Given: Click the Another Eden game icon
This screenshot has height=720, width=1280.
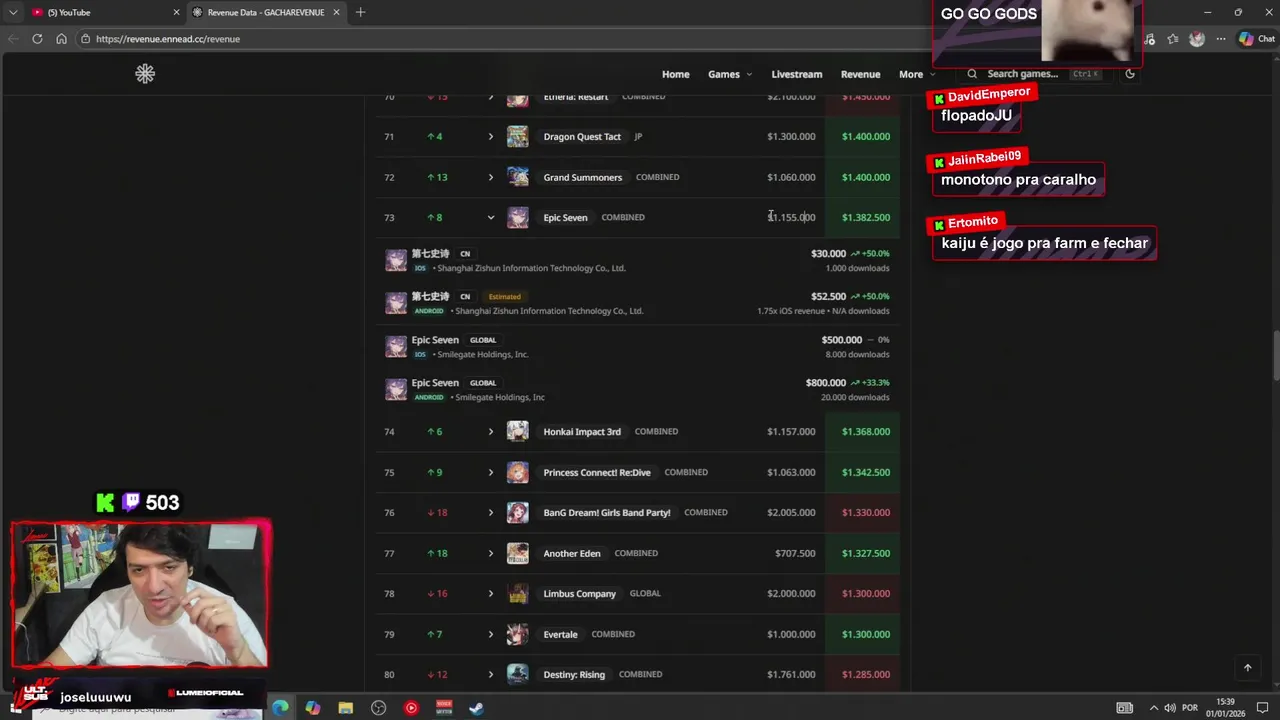Looking at the screenshot, I should (x=517, y=553).
